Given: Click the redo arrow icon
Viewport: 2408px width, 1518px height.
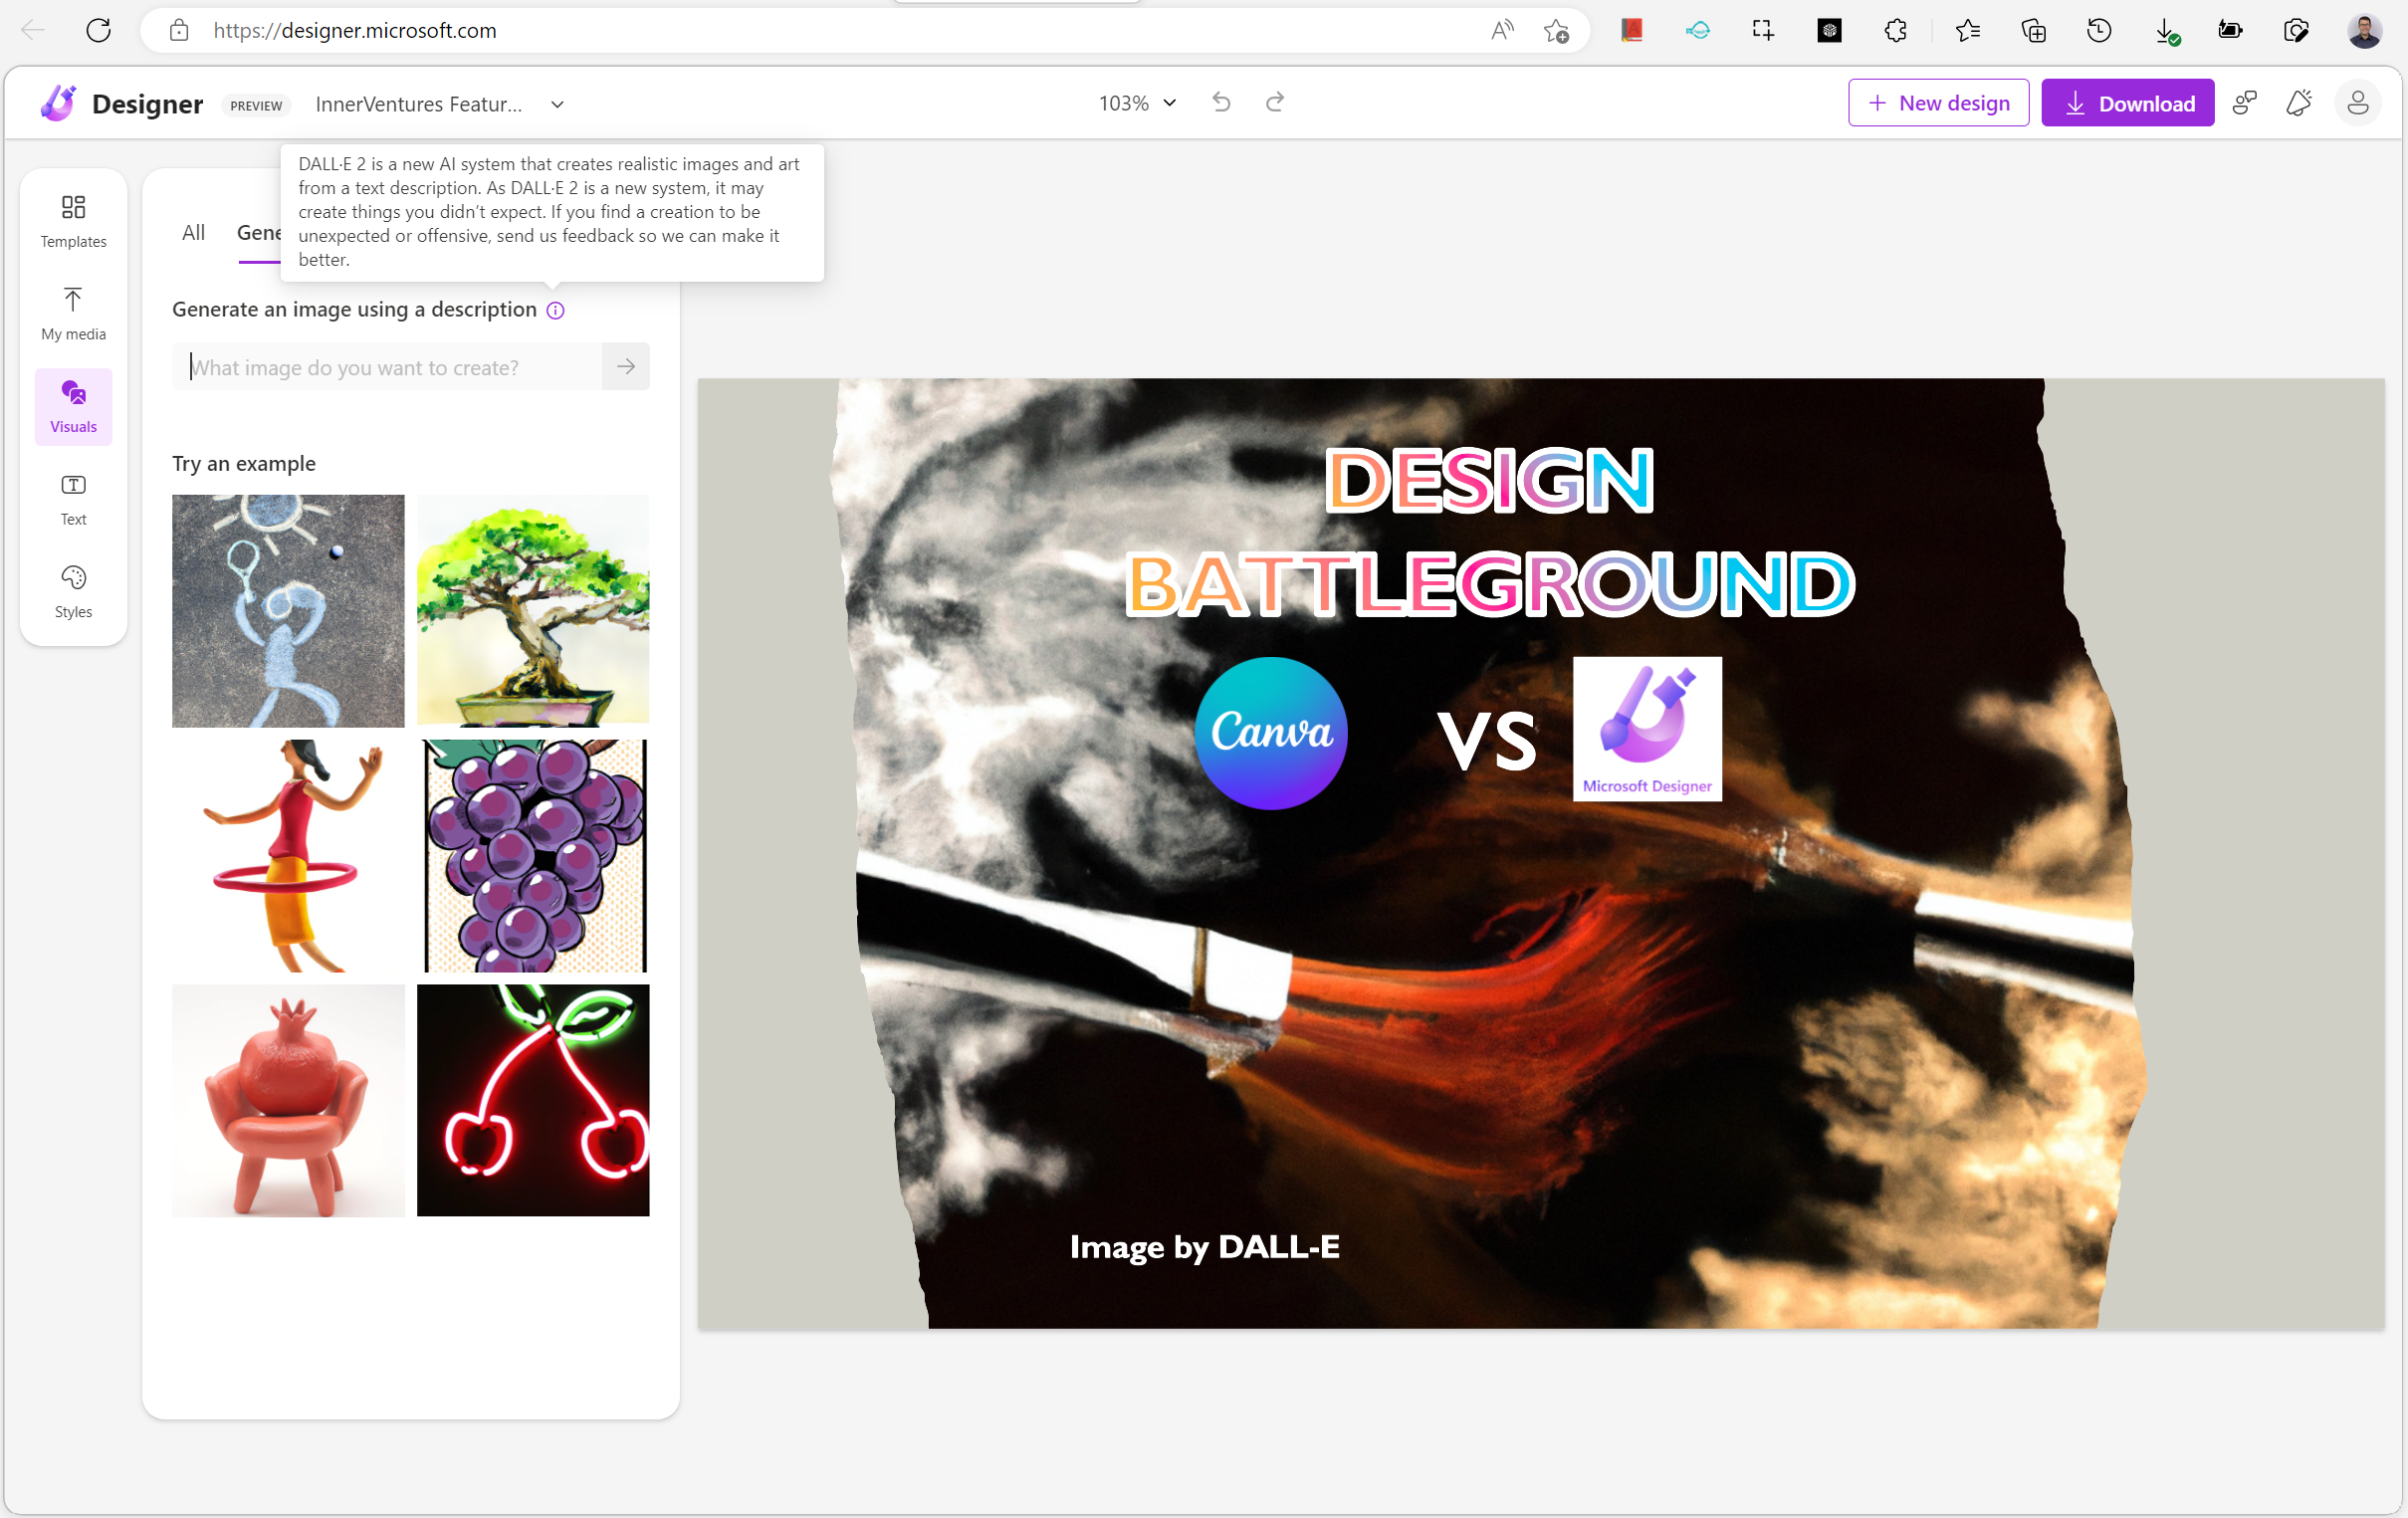Looking at the screenshot, I should 1274,103.
